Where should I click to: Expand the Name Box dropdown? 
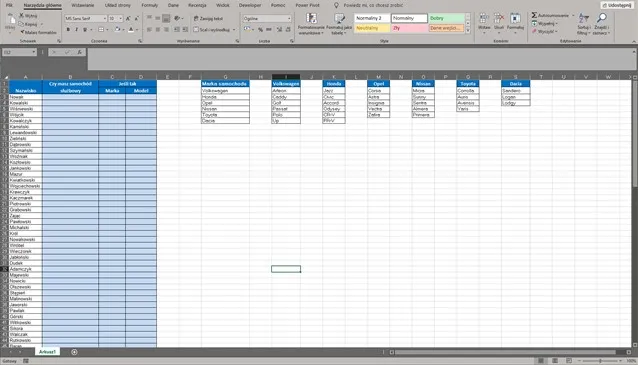pos(34,52)
